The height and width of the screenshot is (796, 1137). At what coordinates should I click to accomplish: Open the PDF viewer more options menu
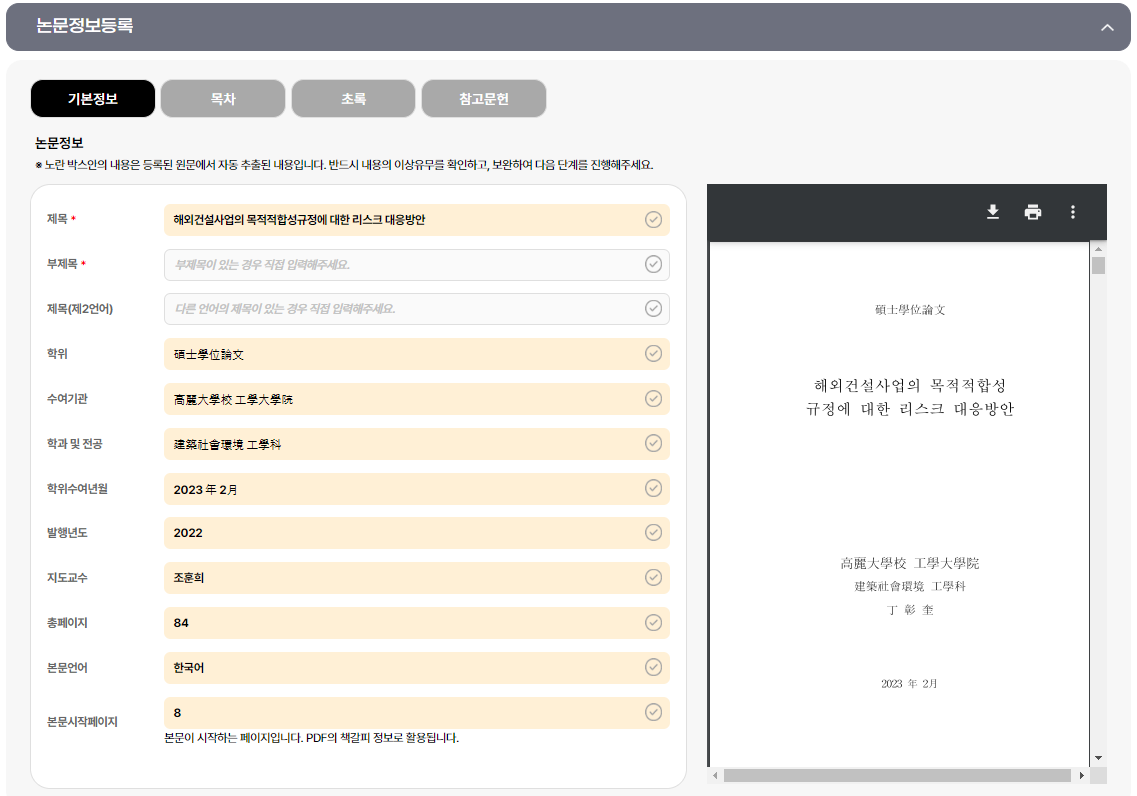[x=1072, y=212]
